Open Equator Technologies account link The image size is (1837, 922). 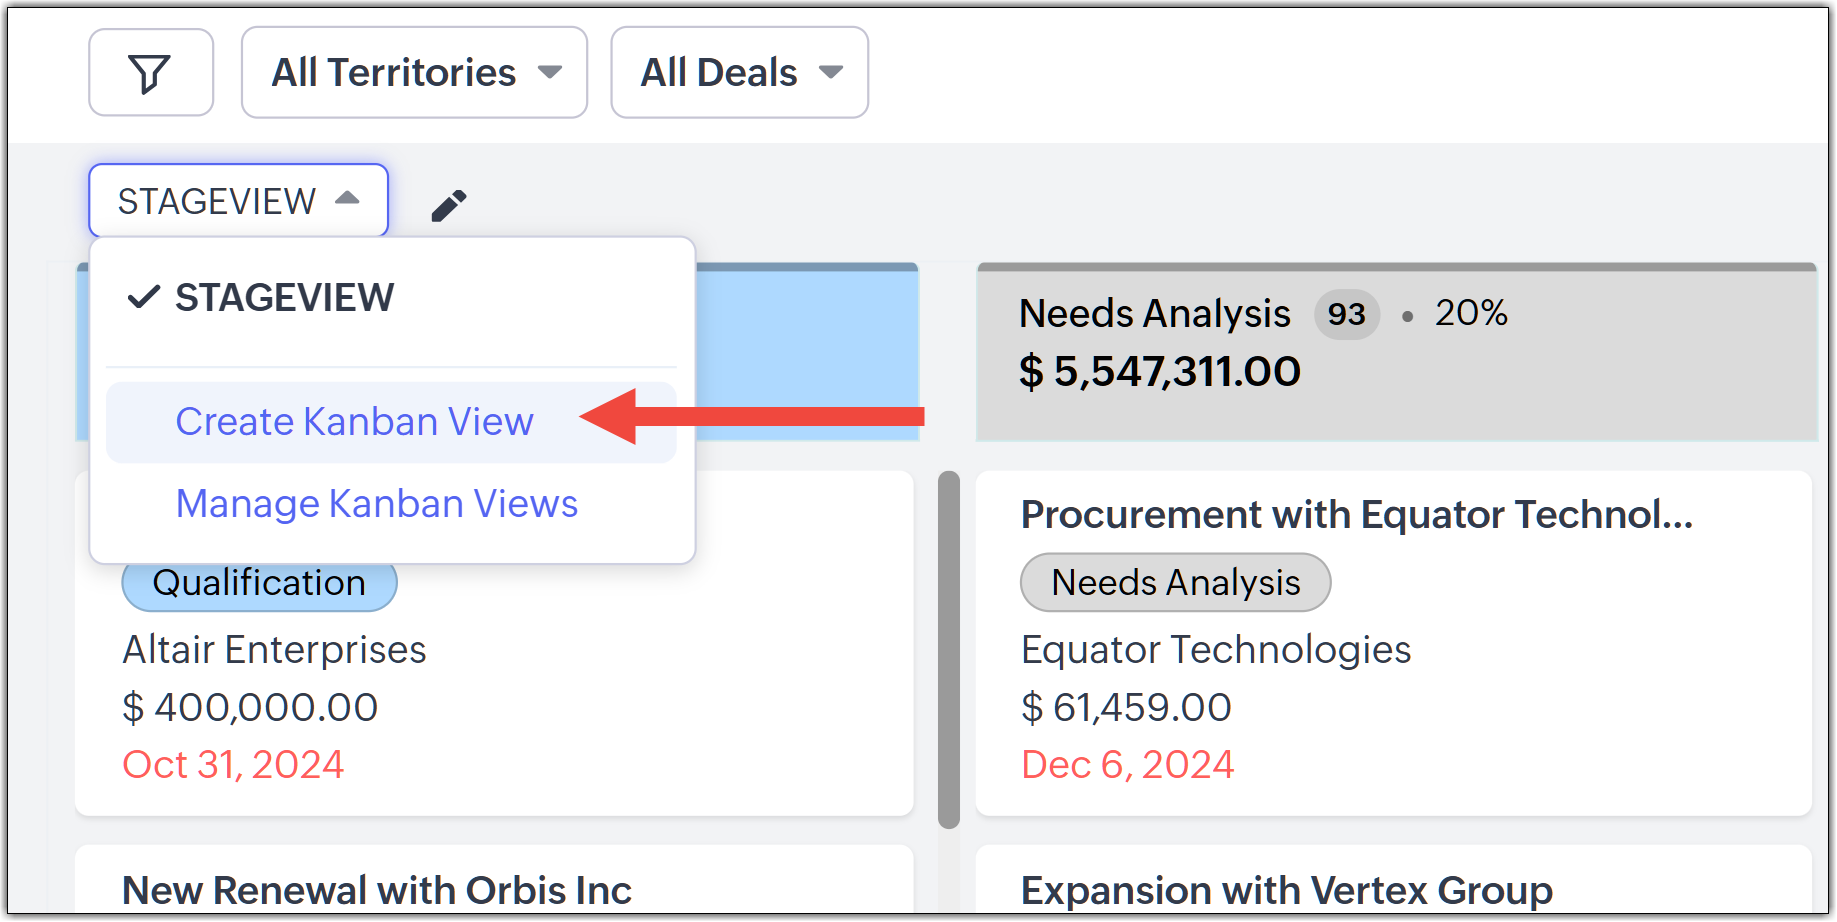tap(1215, 650)
